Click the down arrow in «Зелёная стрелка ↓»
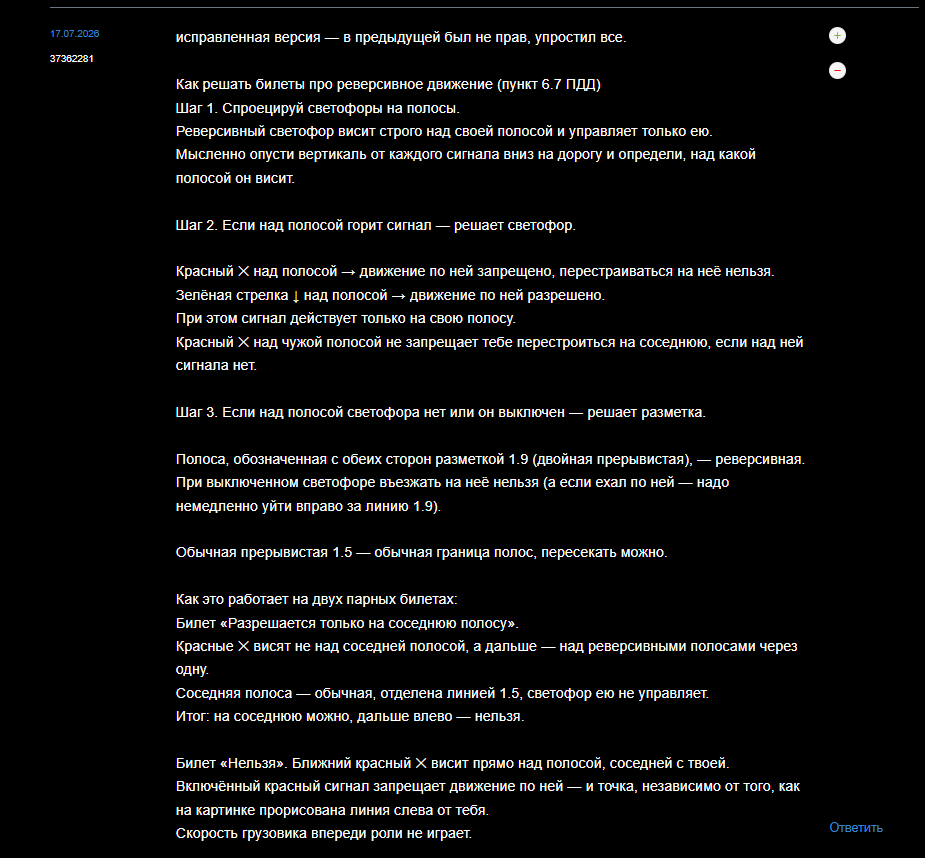 pos(296,296)
